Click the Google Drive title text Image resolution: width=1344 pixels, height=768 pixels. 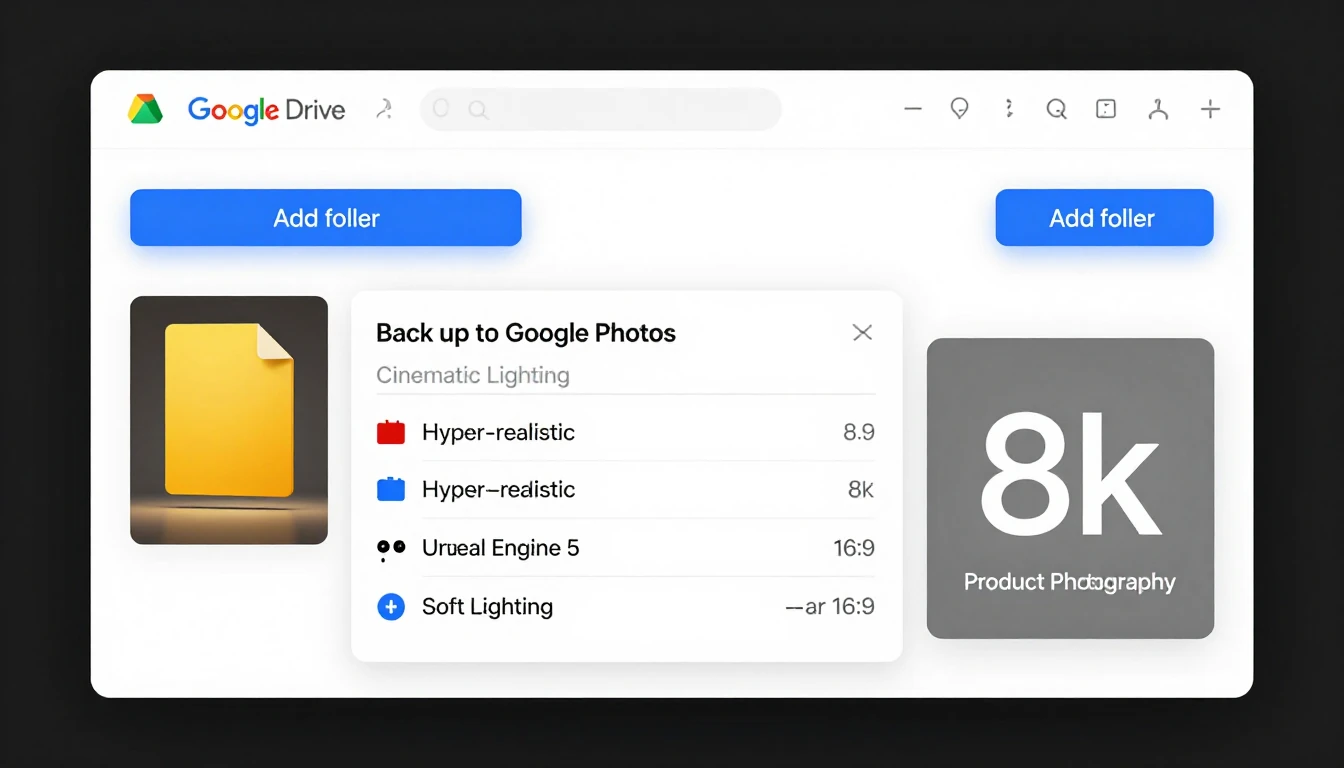[266, 110]
